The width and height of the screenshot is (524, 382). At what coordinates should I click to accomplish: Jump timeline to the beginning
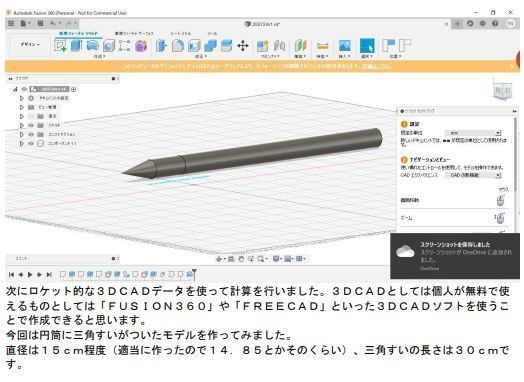pos(11,274)
